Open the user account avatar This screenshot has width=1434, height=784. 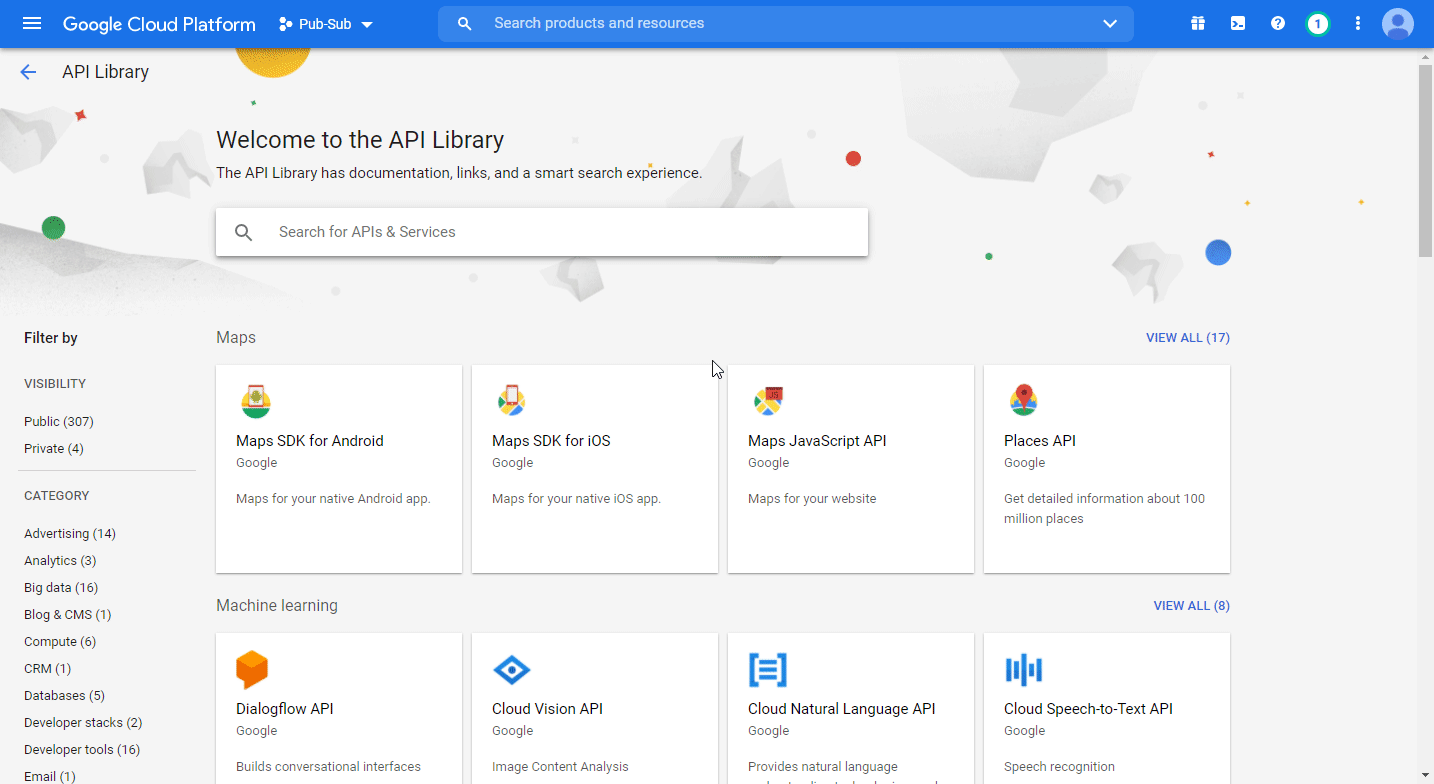tap(1398, 23)
